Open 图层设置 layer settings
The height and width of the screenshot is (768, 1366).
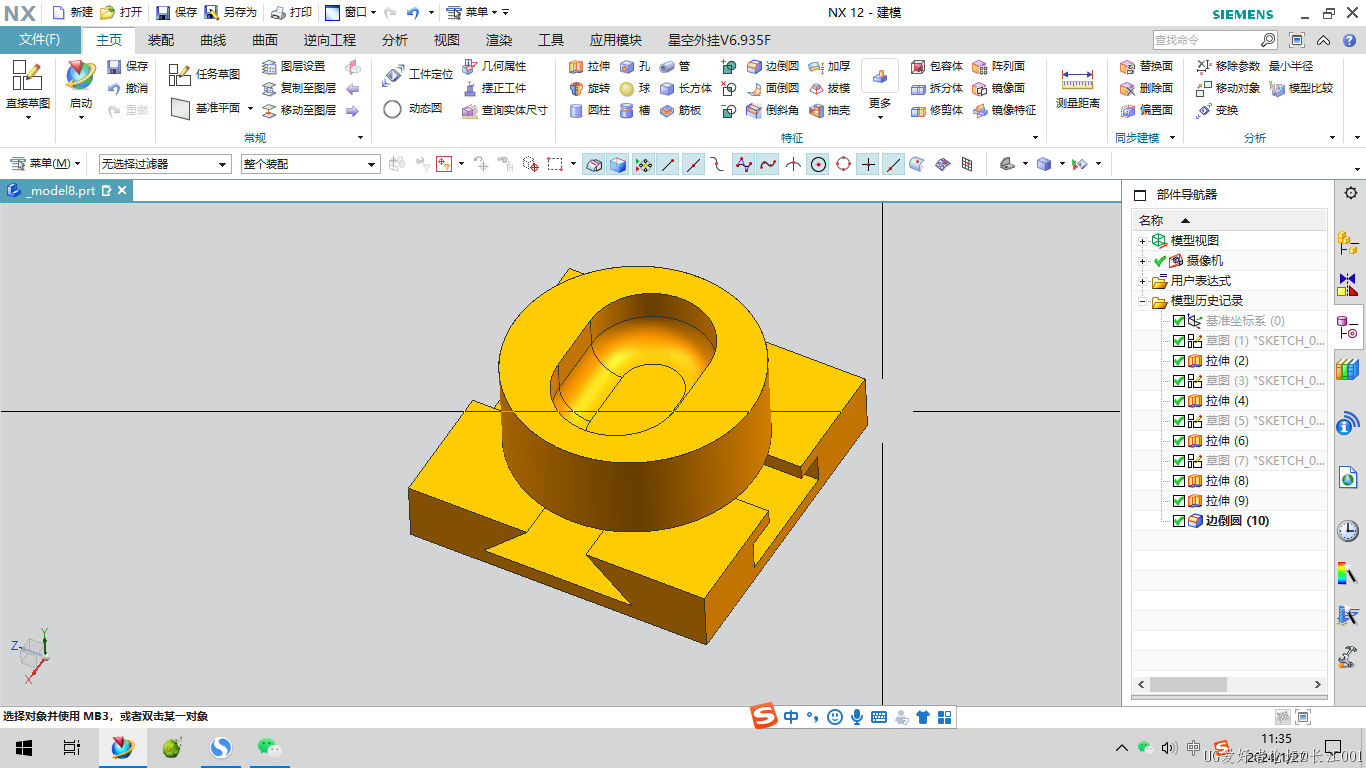pyautogui.click(x=293, y=66)
